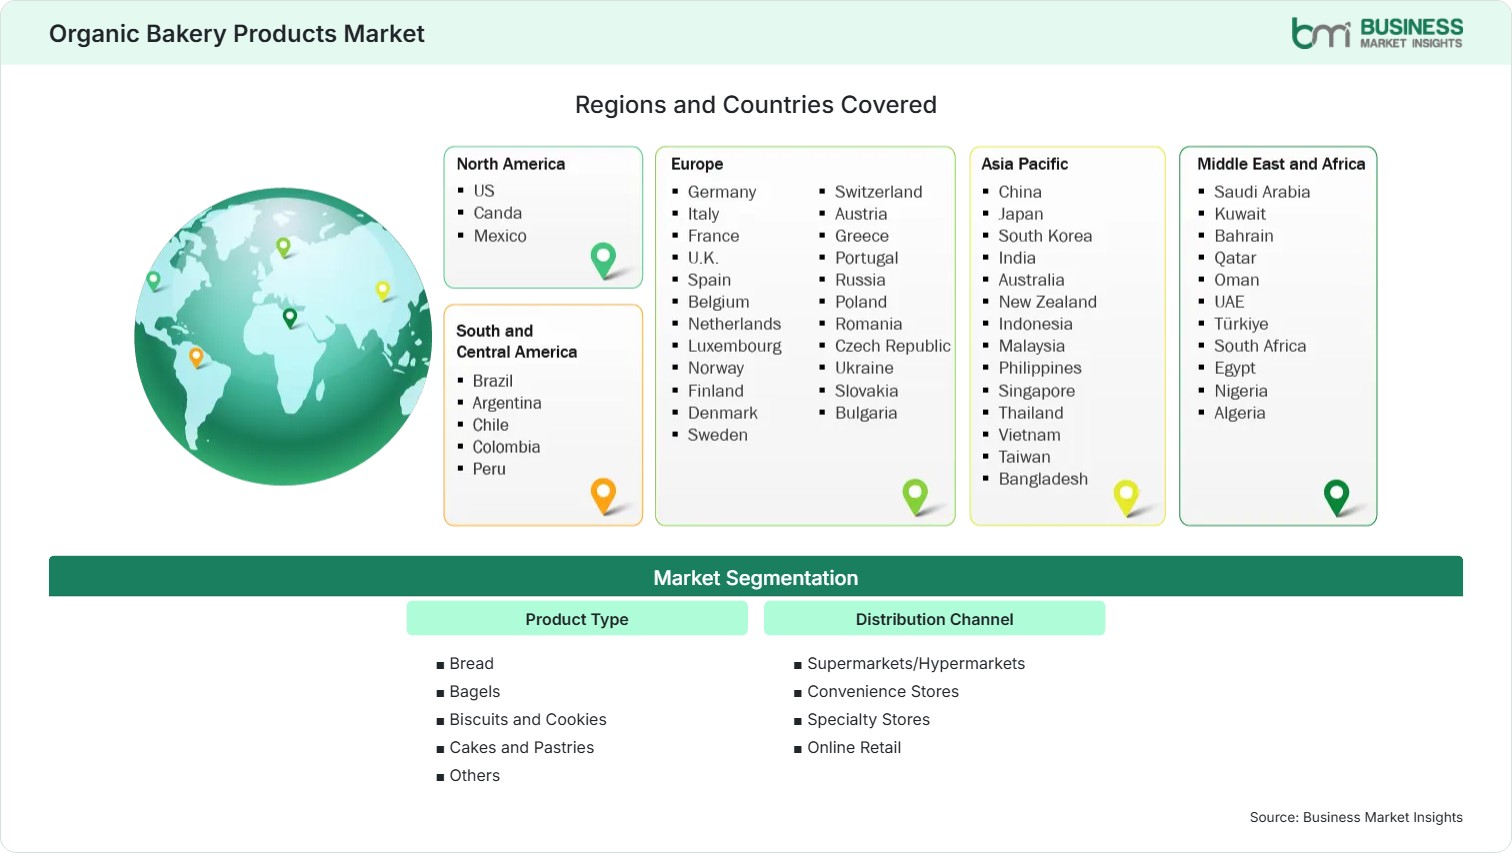Click Biscuits and Cookies item
Image resolution: width=1512 pixels, height=853 pixels.
tap(528, 720)
